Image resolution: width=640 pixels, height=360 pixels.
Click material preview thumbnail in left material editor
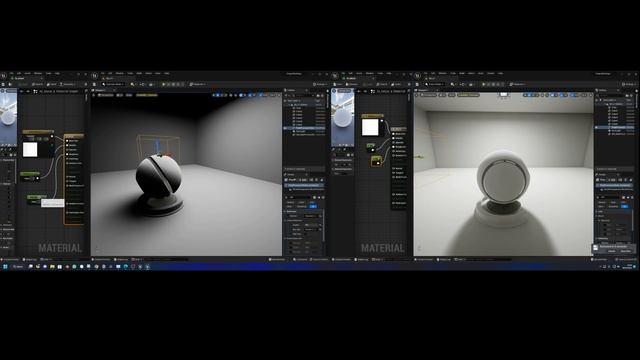click(x=9, y=117)
